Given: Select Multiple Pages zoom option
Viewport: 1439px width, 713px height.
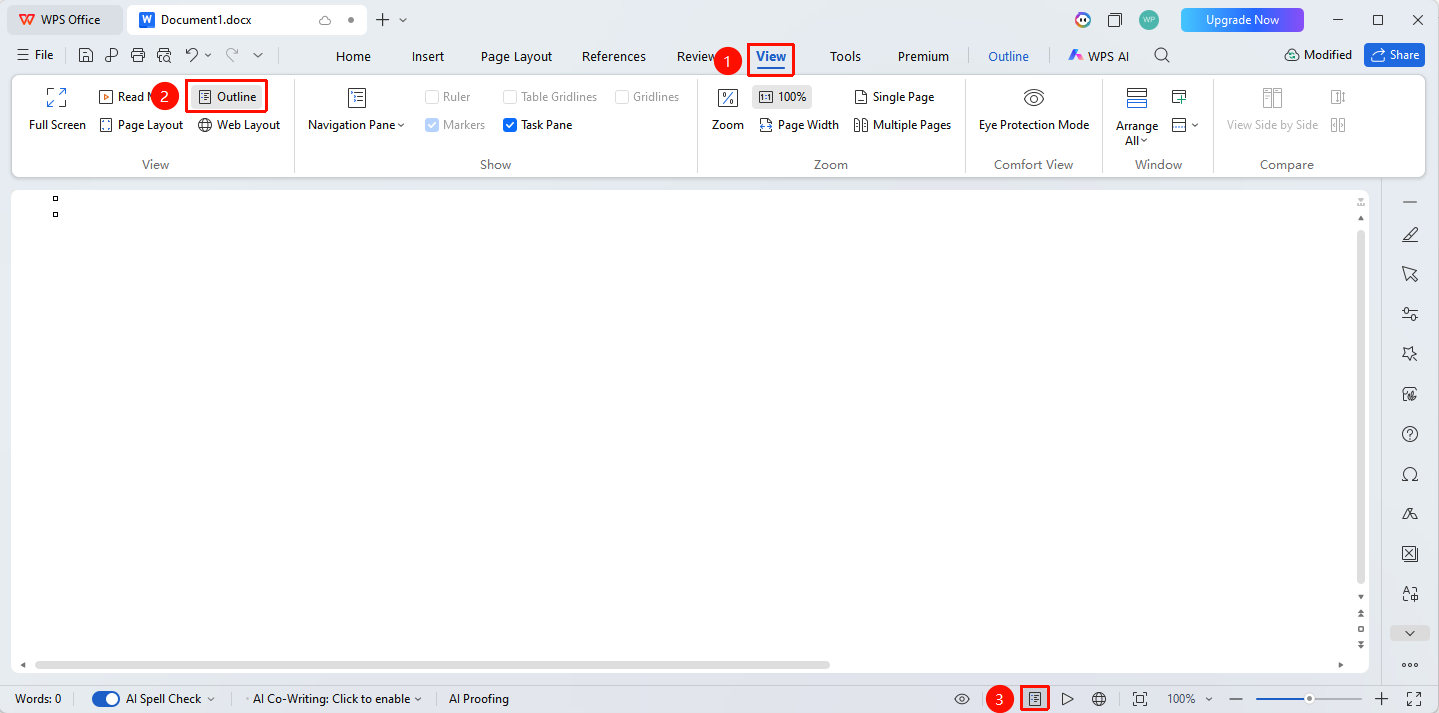Looking at the screenshot, I should pos(902,125).
